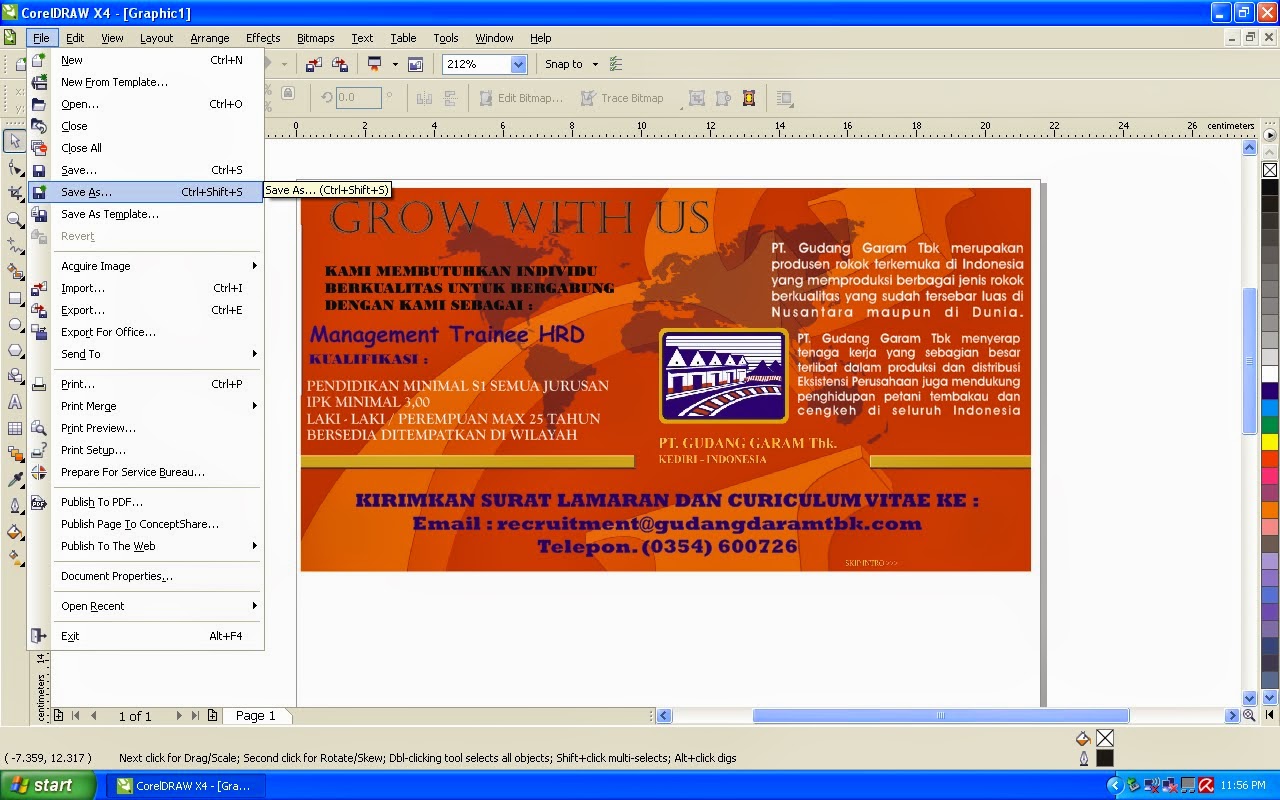Viewport: 1280px width, 800px height.
Task: Open the Snap to dropdown
Action: pyautogui.click(x=571, y=64)
